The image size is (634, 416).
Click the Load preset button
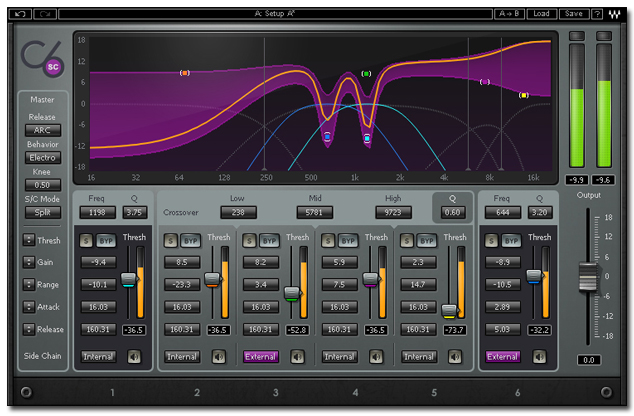coord(542,14)
